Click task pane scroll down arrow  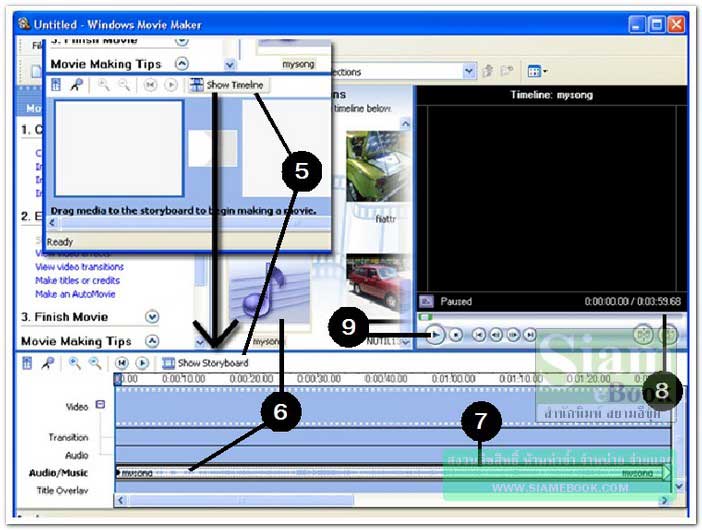[x=200, y=343]
